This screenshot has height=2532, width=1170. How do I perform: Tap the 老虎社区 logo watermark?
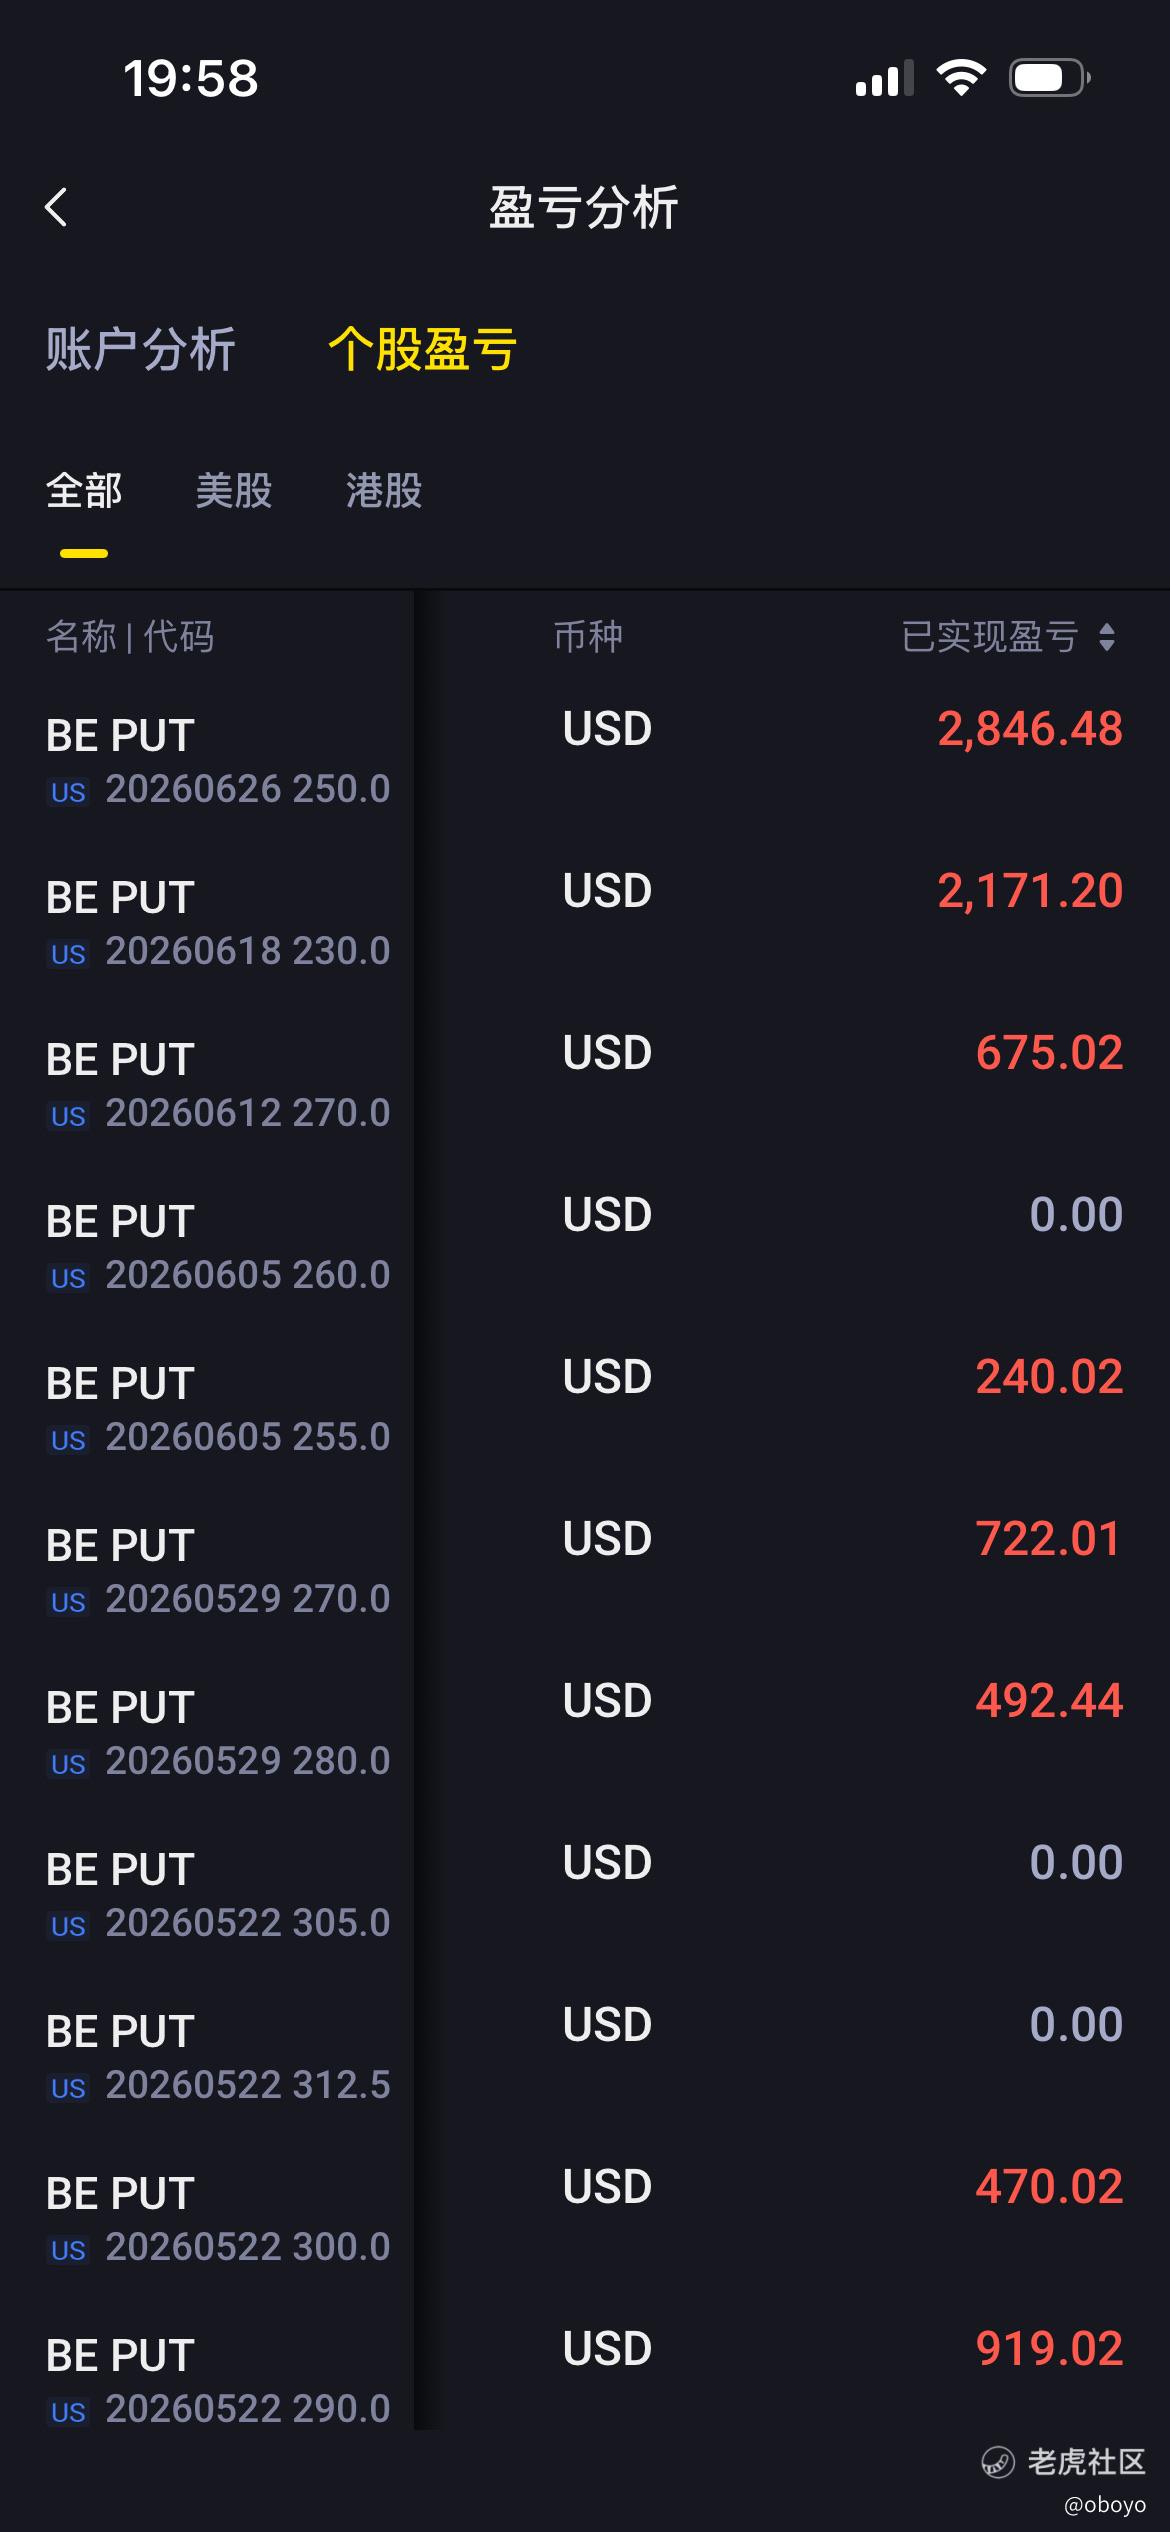(x=1063, y=2462)
